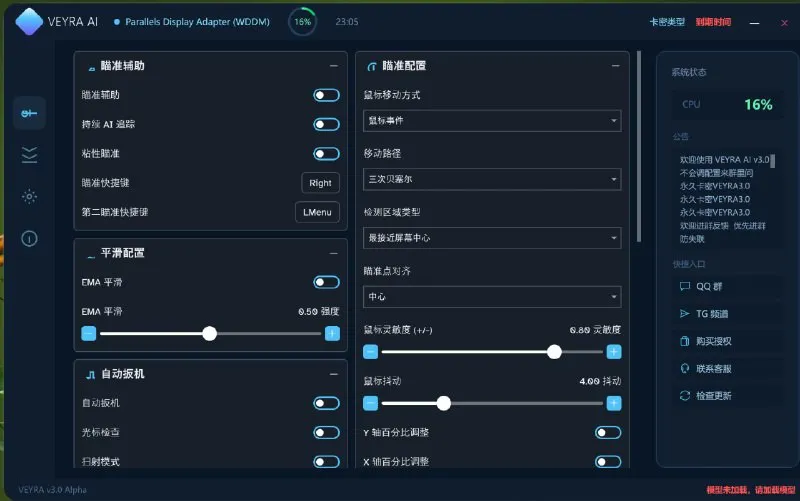Click the 23:05 time label
Screen dimensions: 800x501
[x=347, y=22]
